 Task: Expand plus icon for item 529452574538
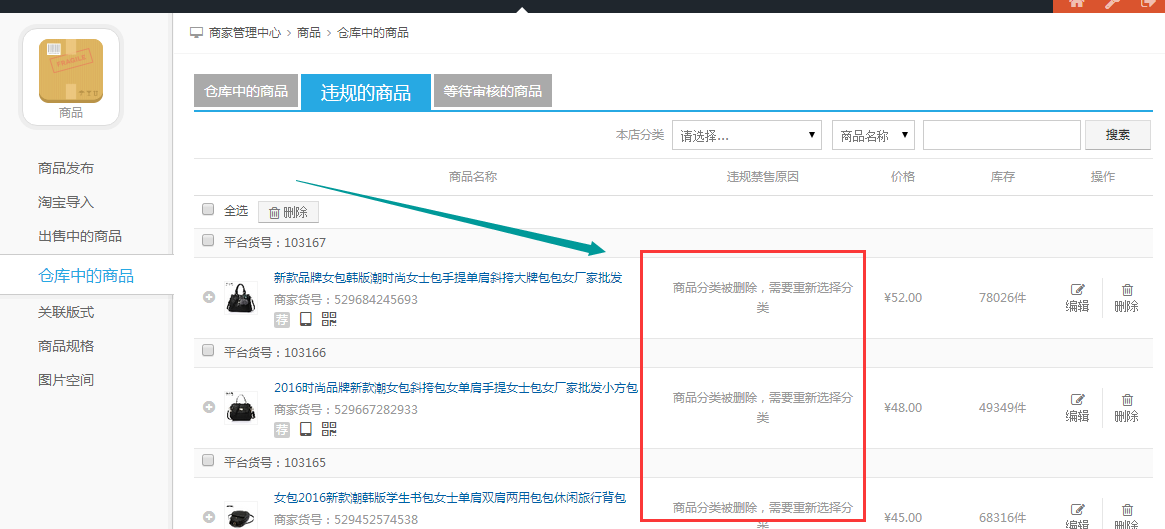click(x=210, y=516)
